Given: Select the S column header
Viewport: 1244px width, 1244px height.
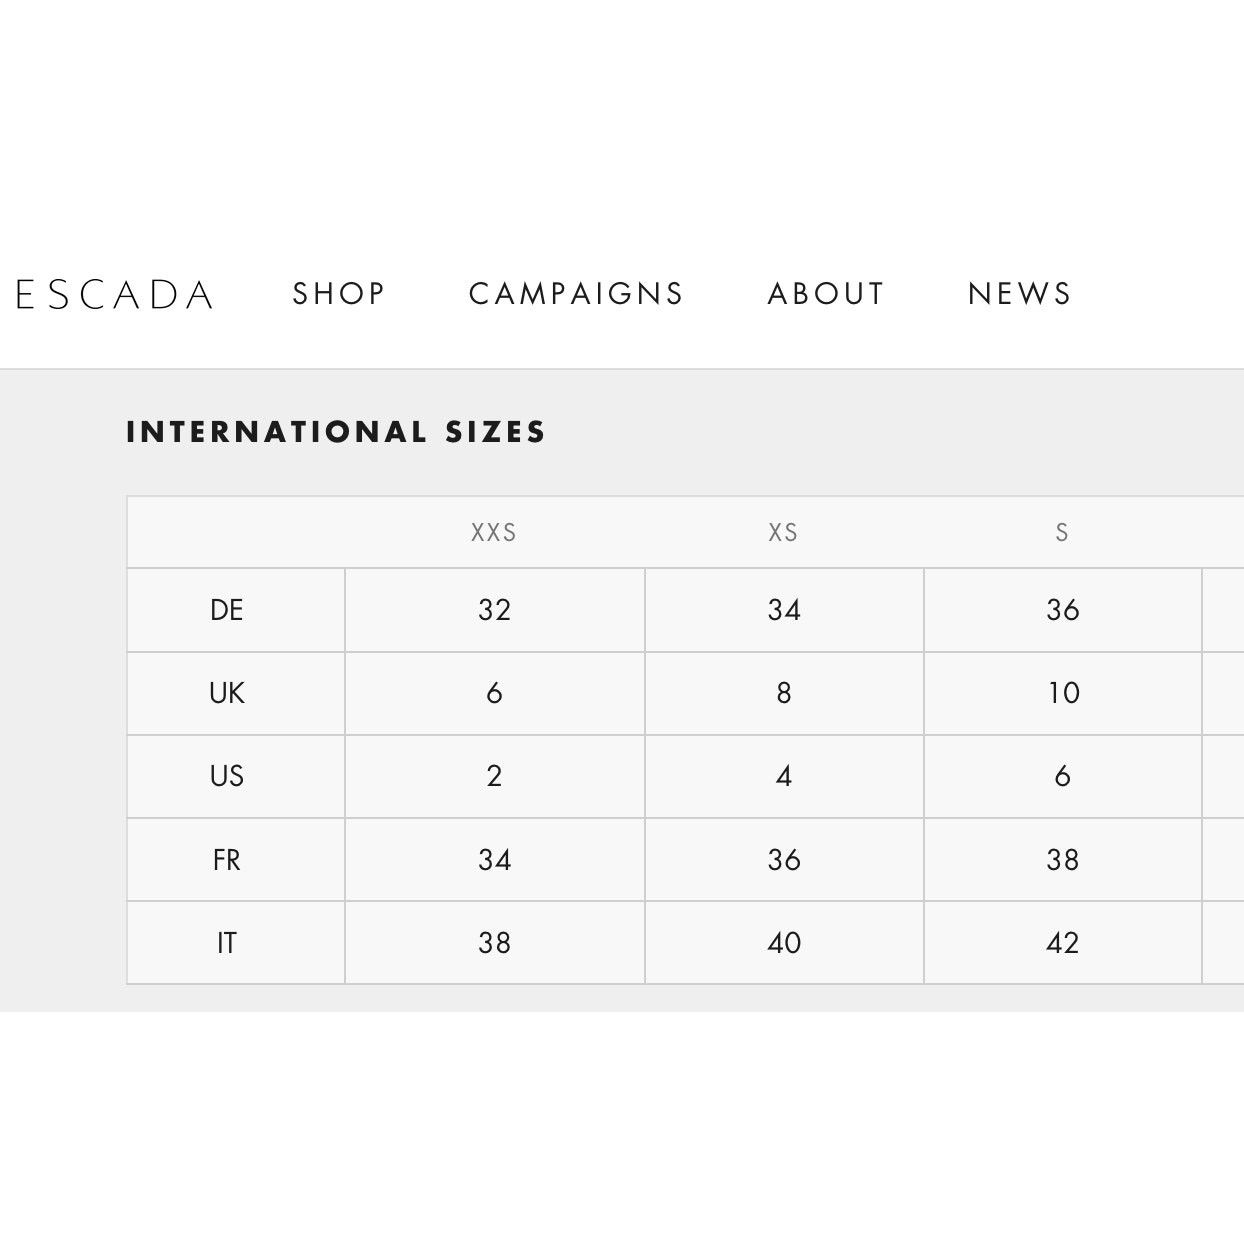Looking at the screenshot, I should (1062, 532).
